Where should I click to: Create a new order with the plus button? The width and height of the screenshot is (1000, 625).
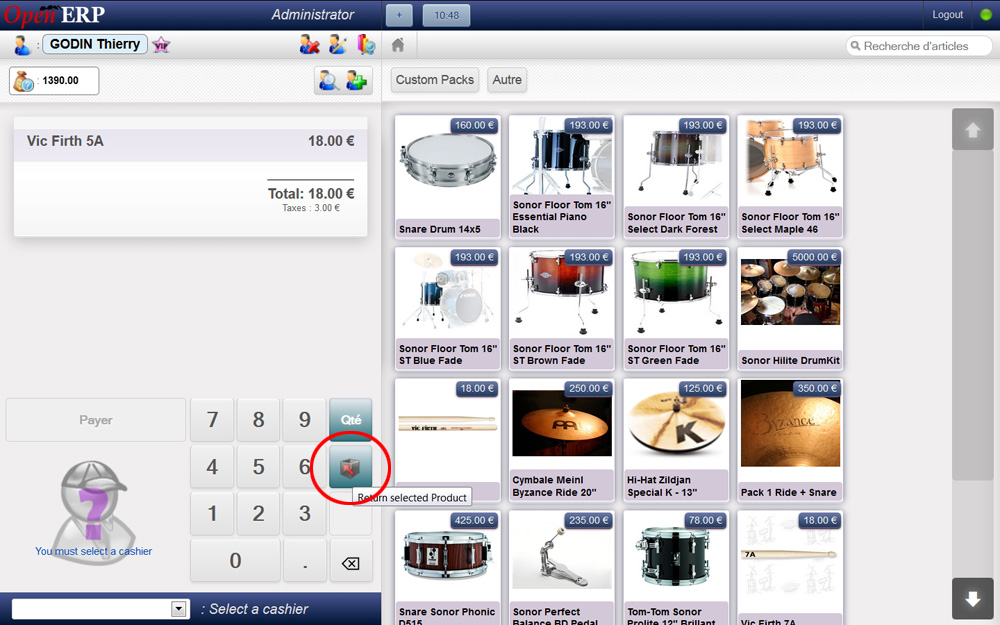(399, 15)
